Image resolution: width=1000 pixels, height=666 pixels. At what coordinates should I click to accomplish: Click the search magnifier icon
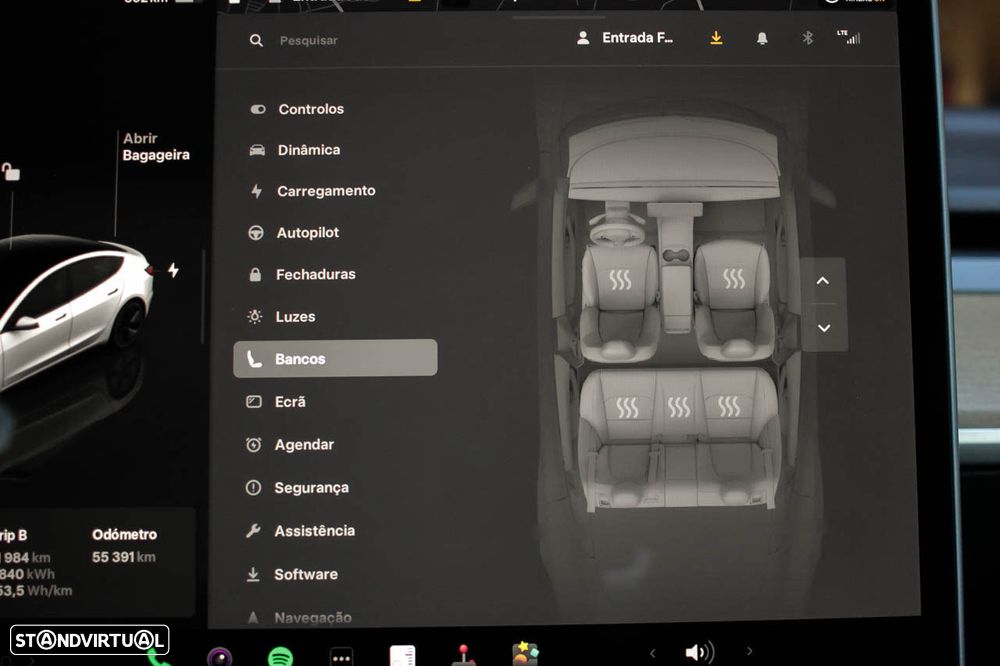tap(256, 41)
